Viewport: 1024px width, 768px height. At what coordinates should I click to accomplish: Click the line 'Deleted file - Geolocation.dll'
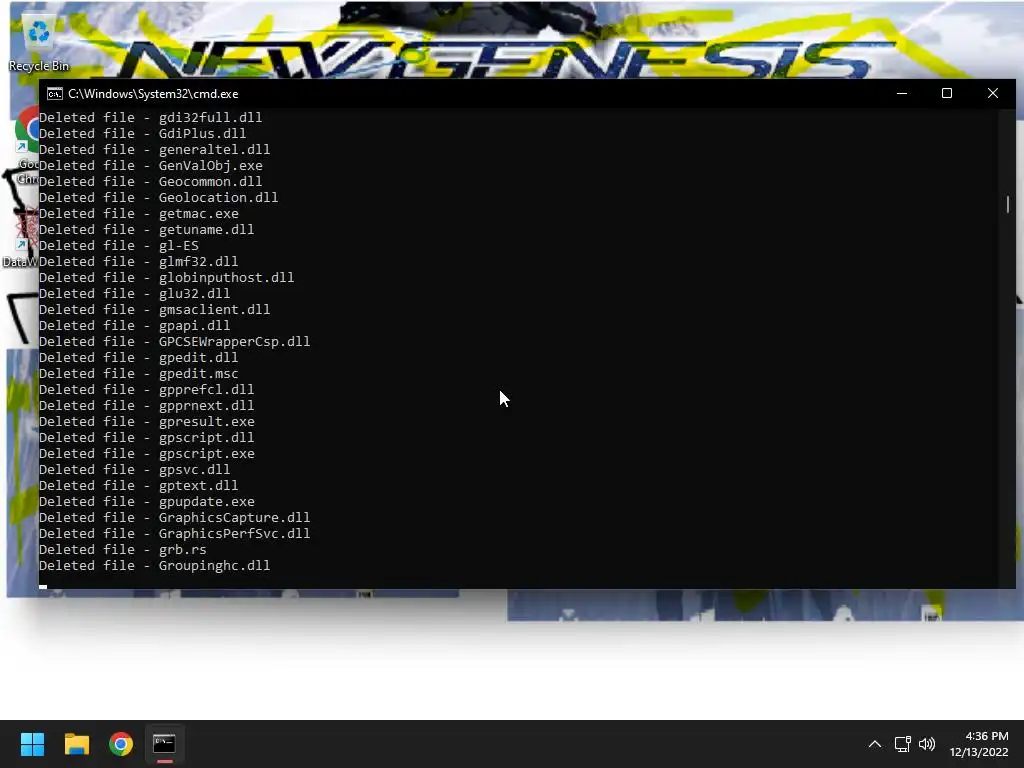click(159, 197)
